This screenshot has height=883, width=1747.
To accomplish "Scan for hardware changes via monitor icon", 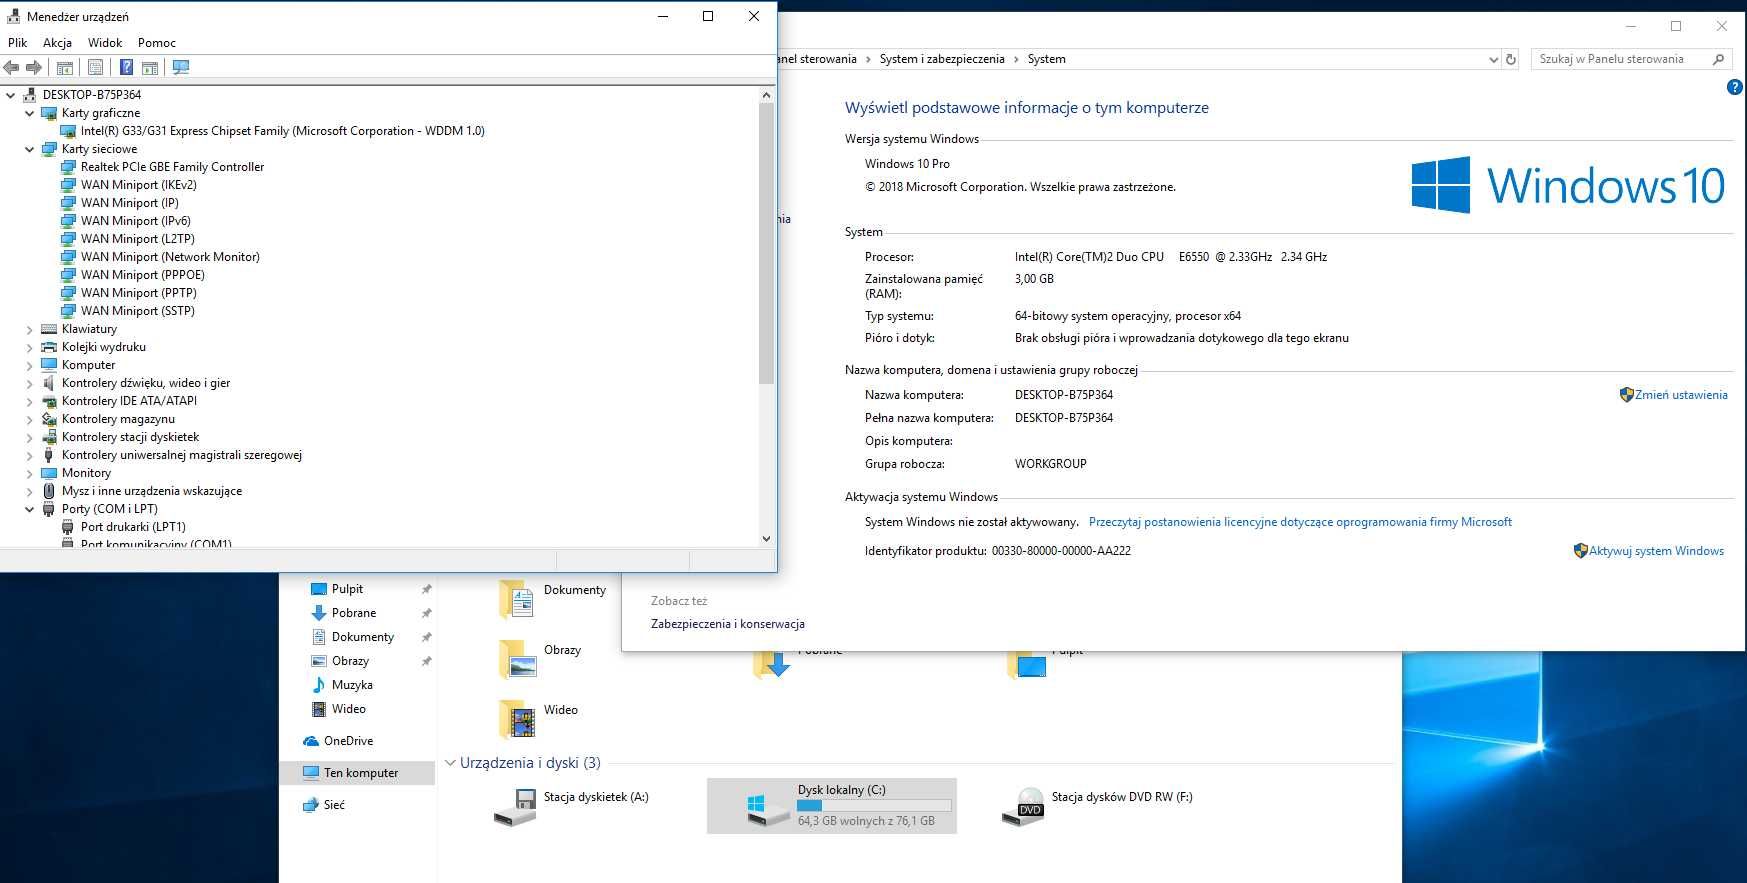I will point(181,67).
